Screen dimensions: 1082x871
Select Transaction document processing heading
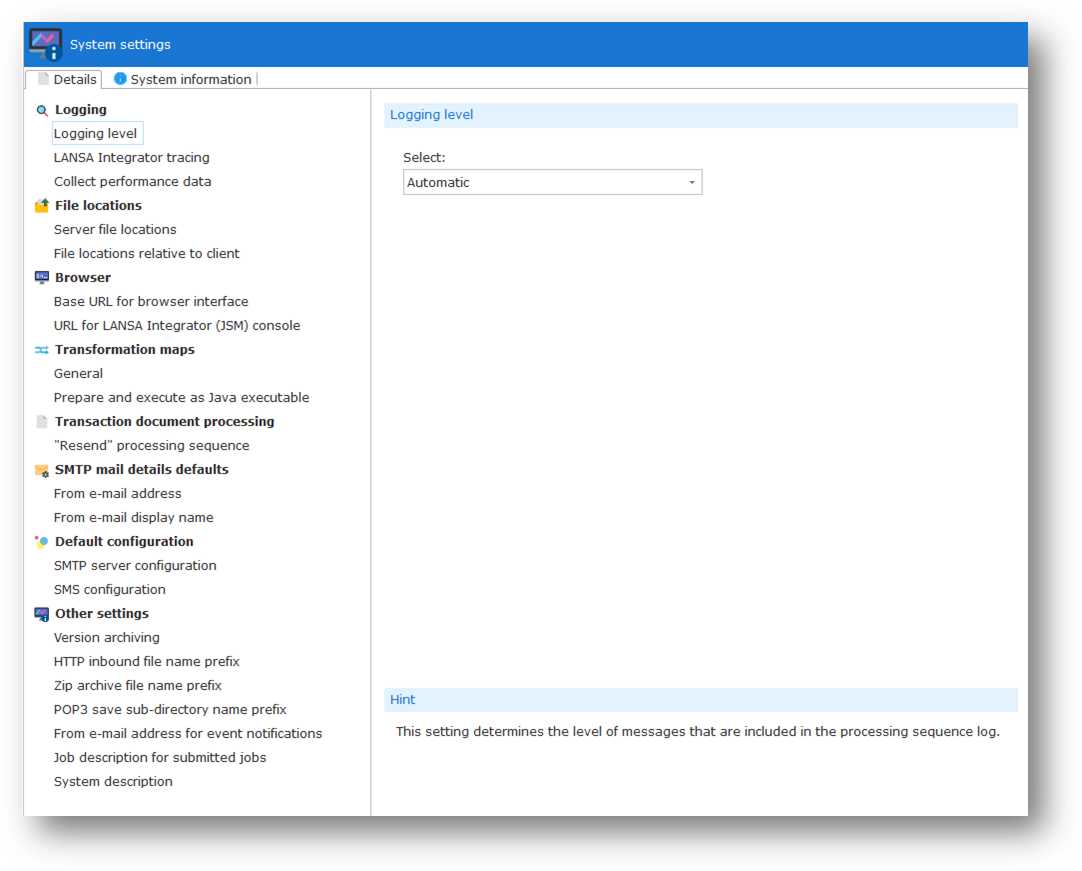[165, 422]
